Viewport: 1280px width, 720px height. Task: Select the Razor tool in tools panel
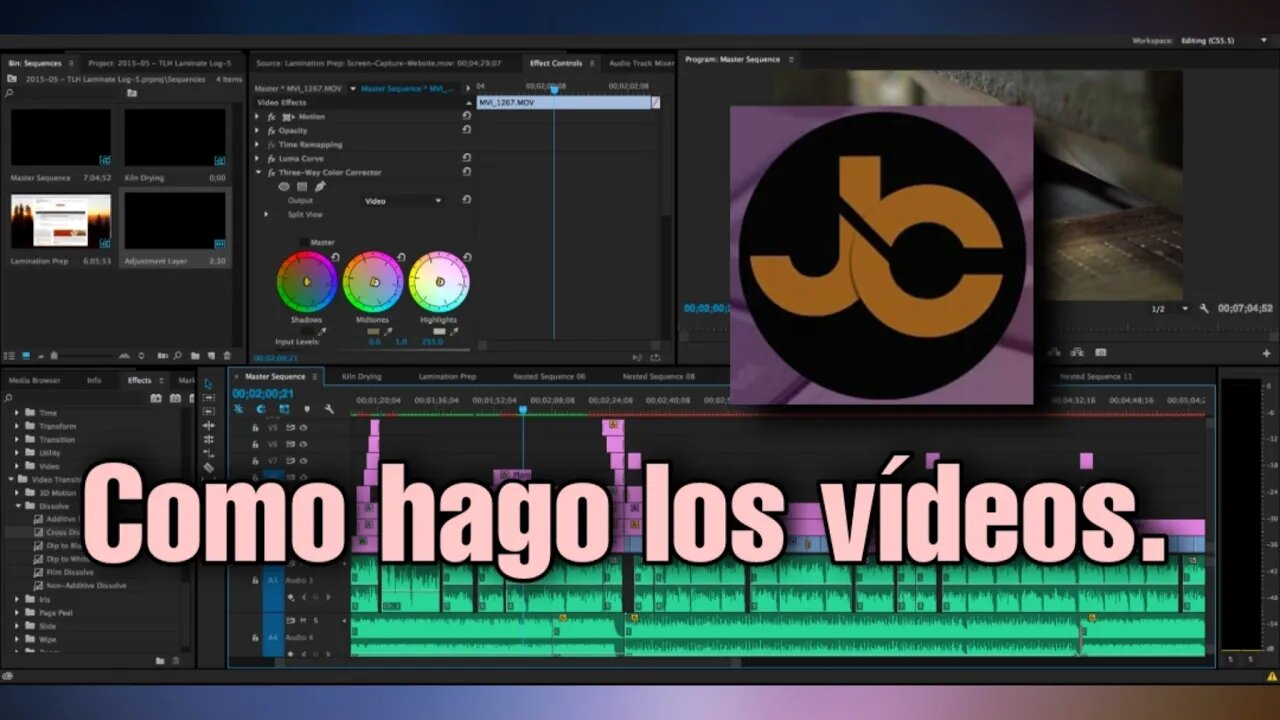click(x=208, y=468)
